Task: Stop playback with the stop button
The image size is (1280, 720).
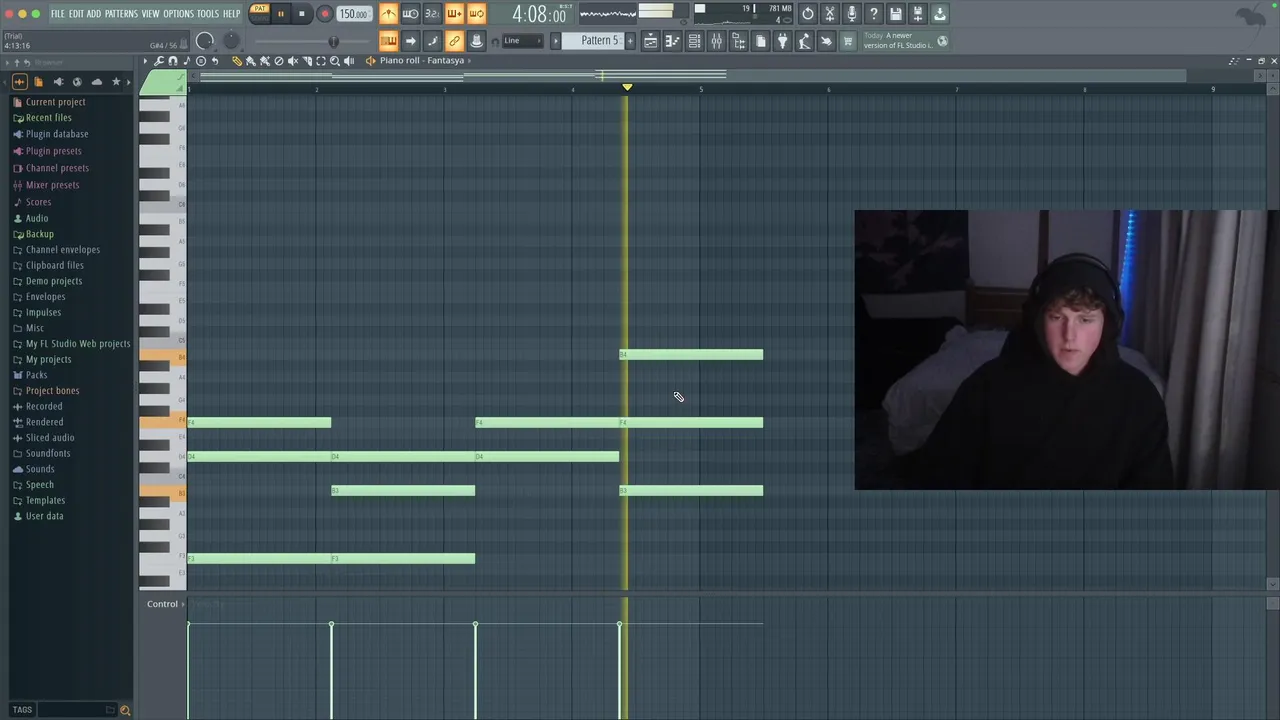Action: click(302, 14)
